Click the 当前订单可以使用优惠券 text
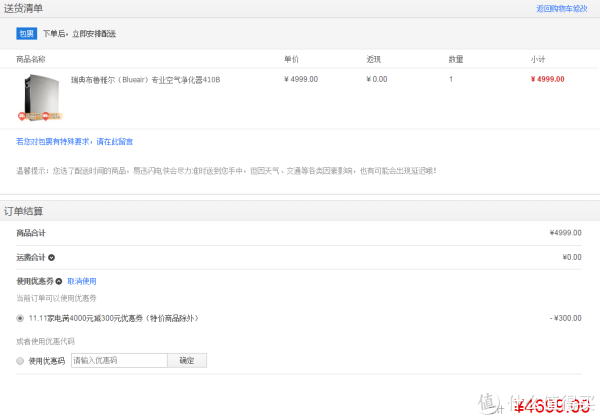 [56, 298]
